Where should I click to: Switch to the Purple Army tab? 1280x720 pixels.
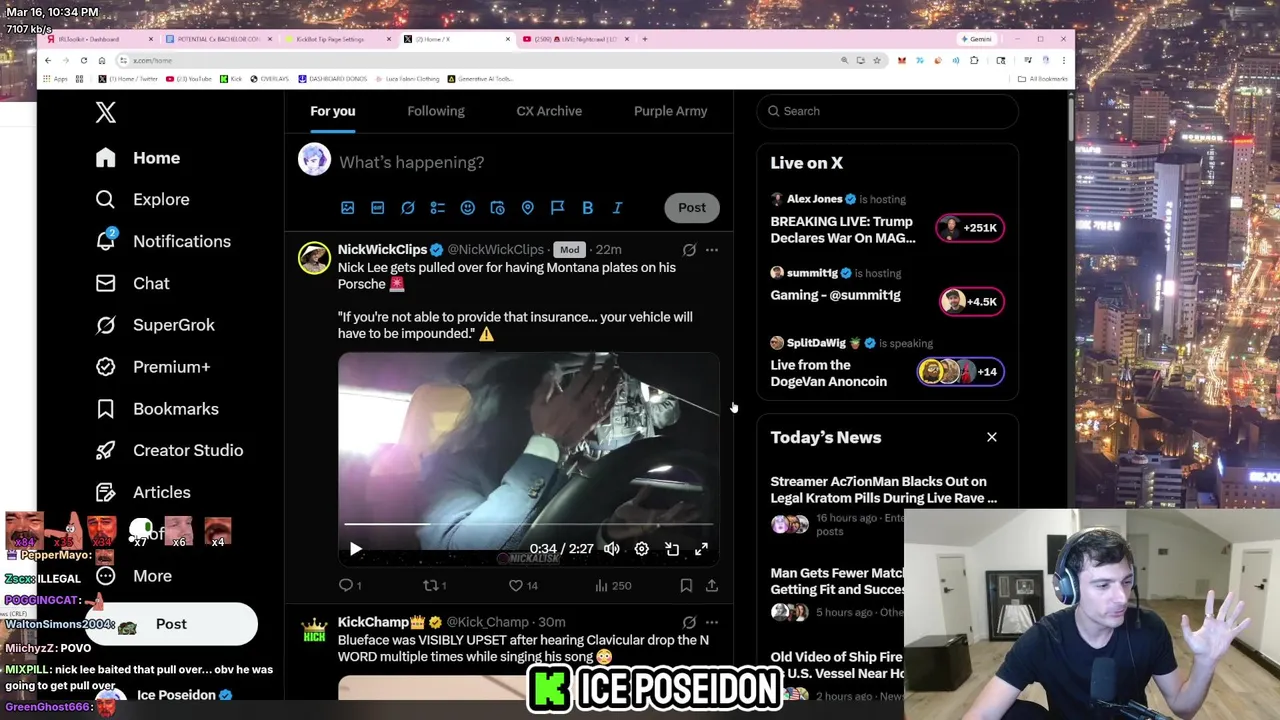coord(670,111)
